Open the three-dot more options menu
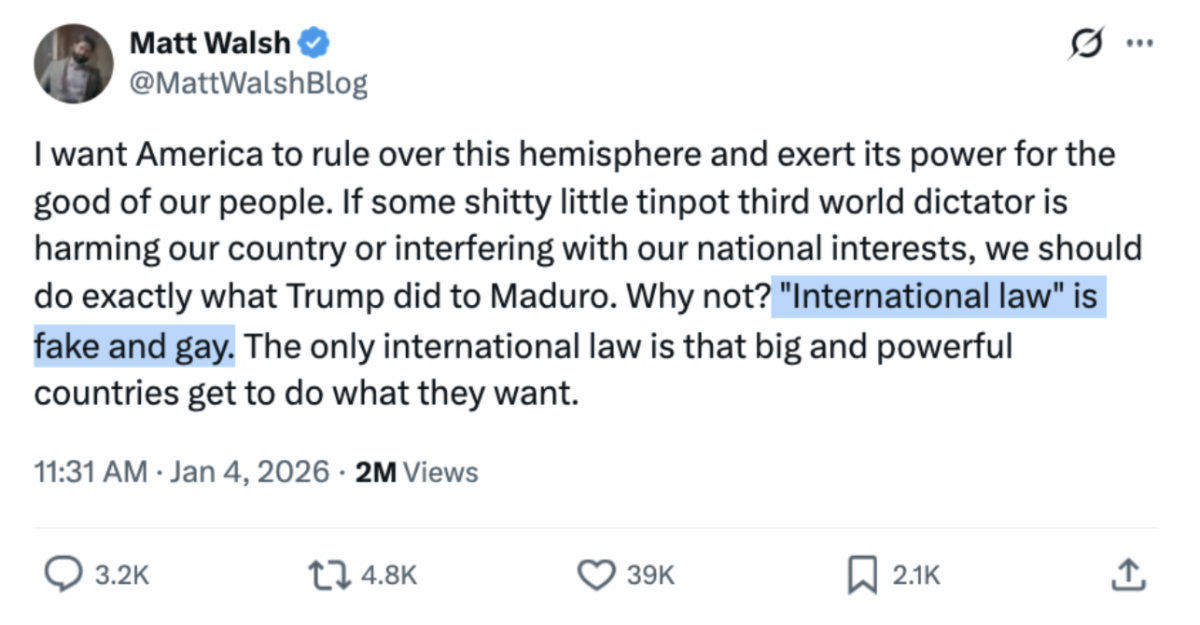The width and height of the screenshot is (1200, 625). (1140, 44)
